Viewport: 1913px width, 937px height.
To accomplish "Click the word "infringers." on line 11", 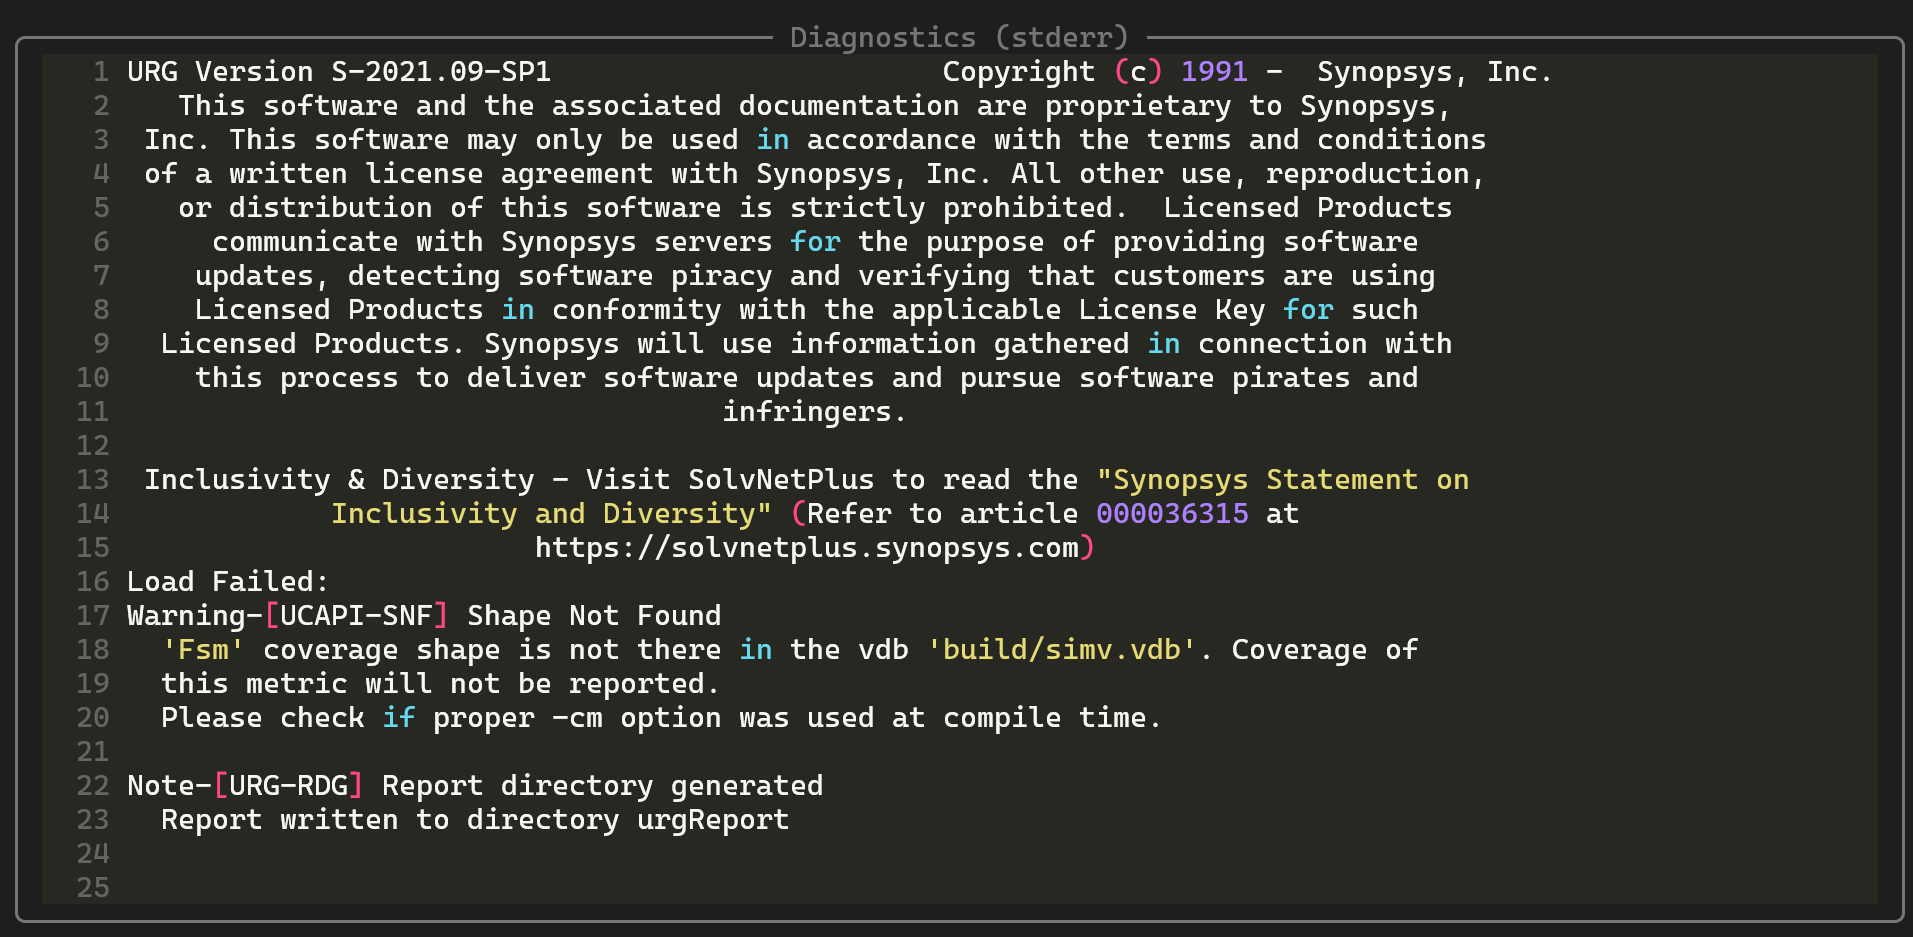I will (x=815, y=412).
